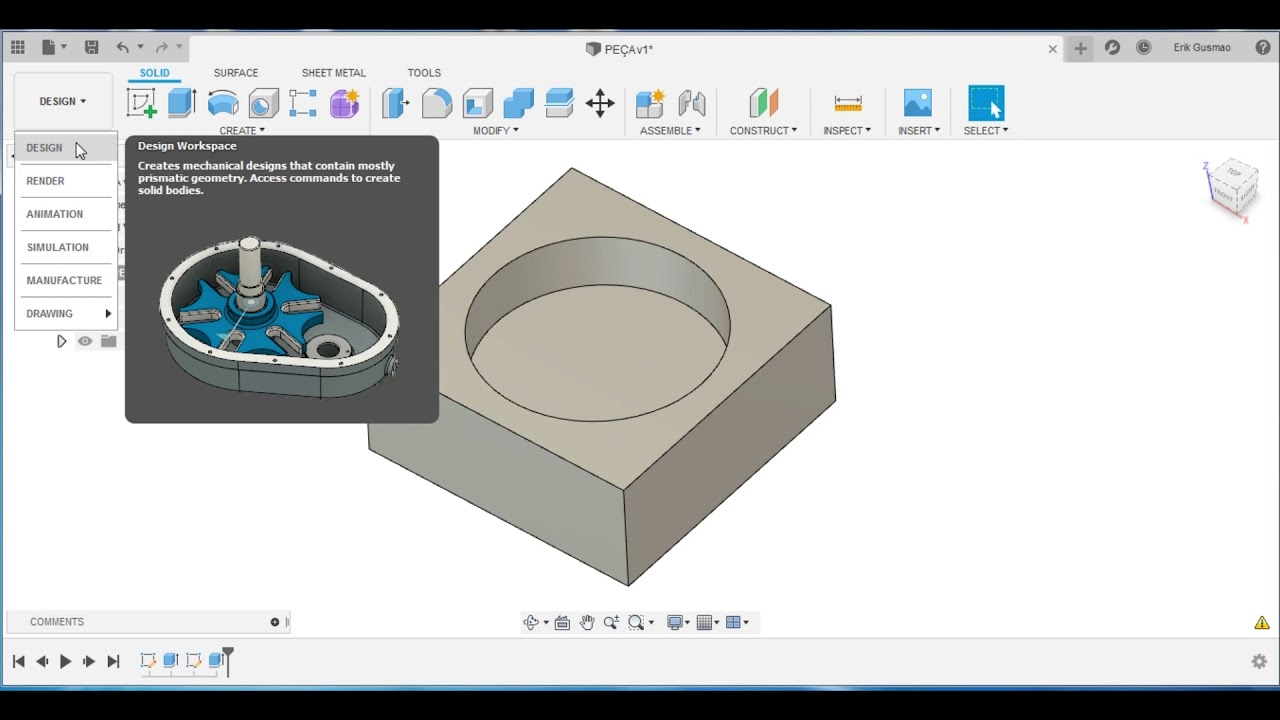Jump to timeline beginning

(x=18, y=661)
